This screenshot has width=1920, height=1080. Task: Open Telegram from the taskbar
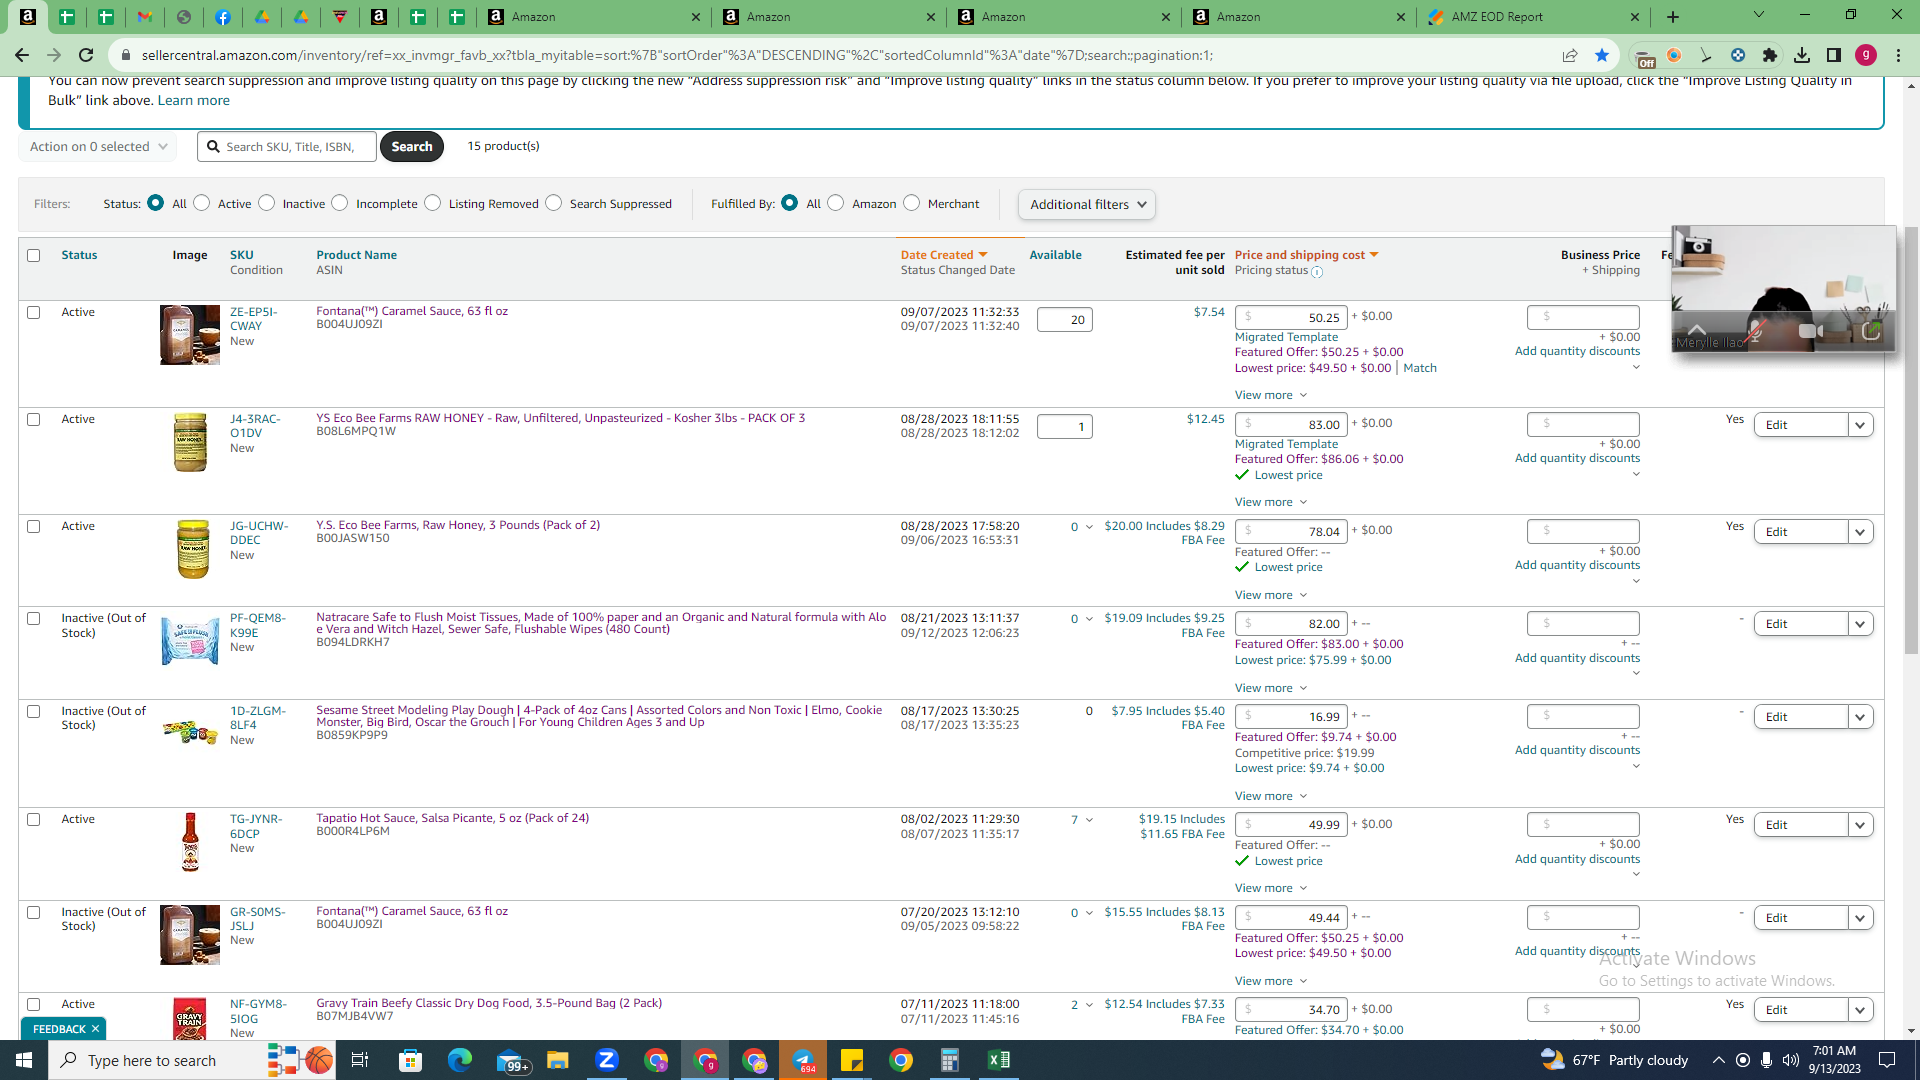point(803,1060)
